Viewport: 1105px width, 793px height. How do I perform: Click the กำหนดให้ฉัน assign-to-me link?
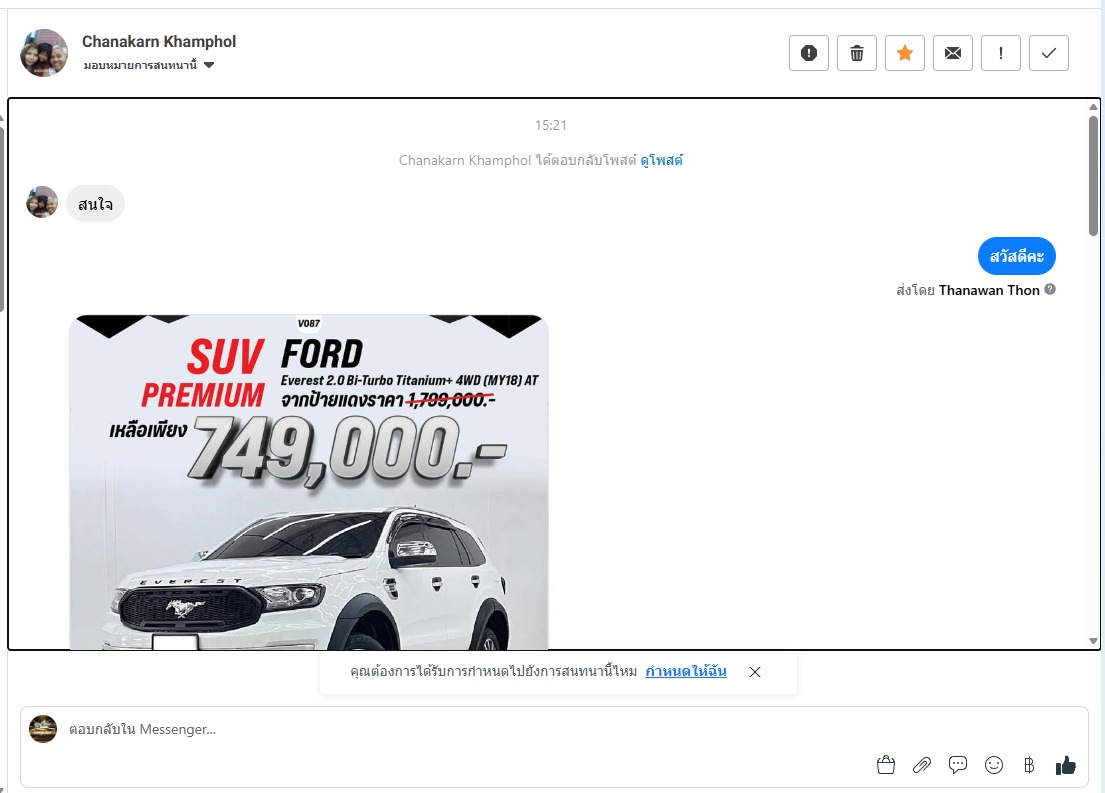pos(686,671)
